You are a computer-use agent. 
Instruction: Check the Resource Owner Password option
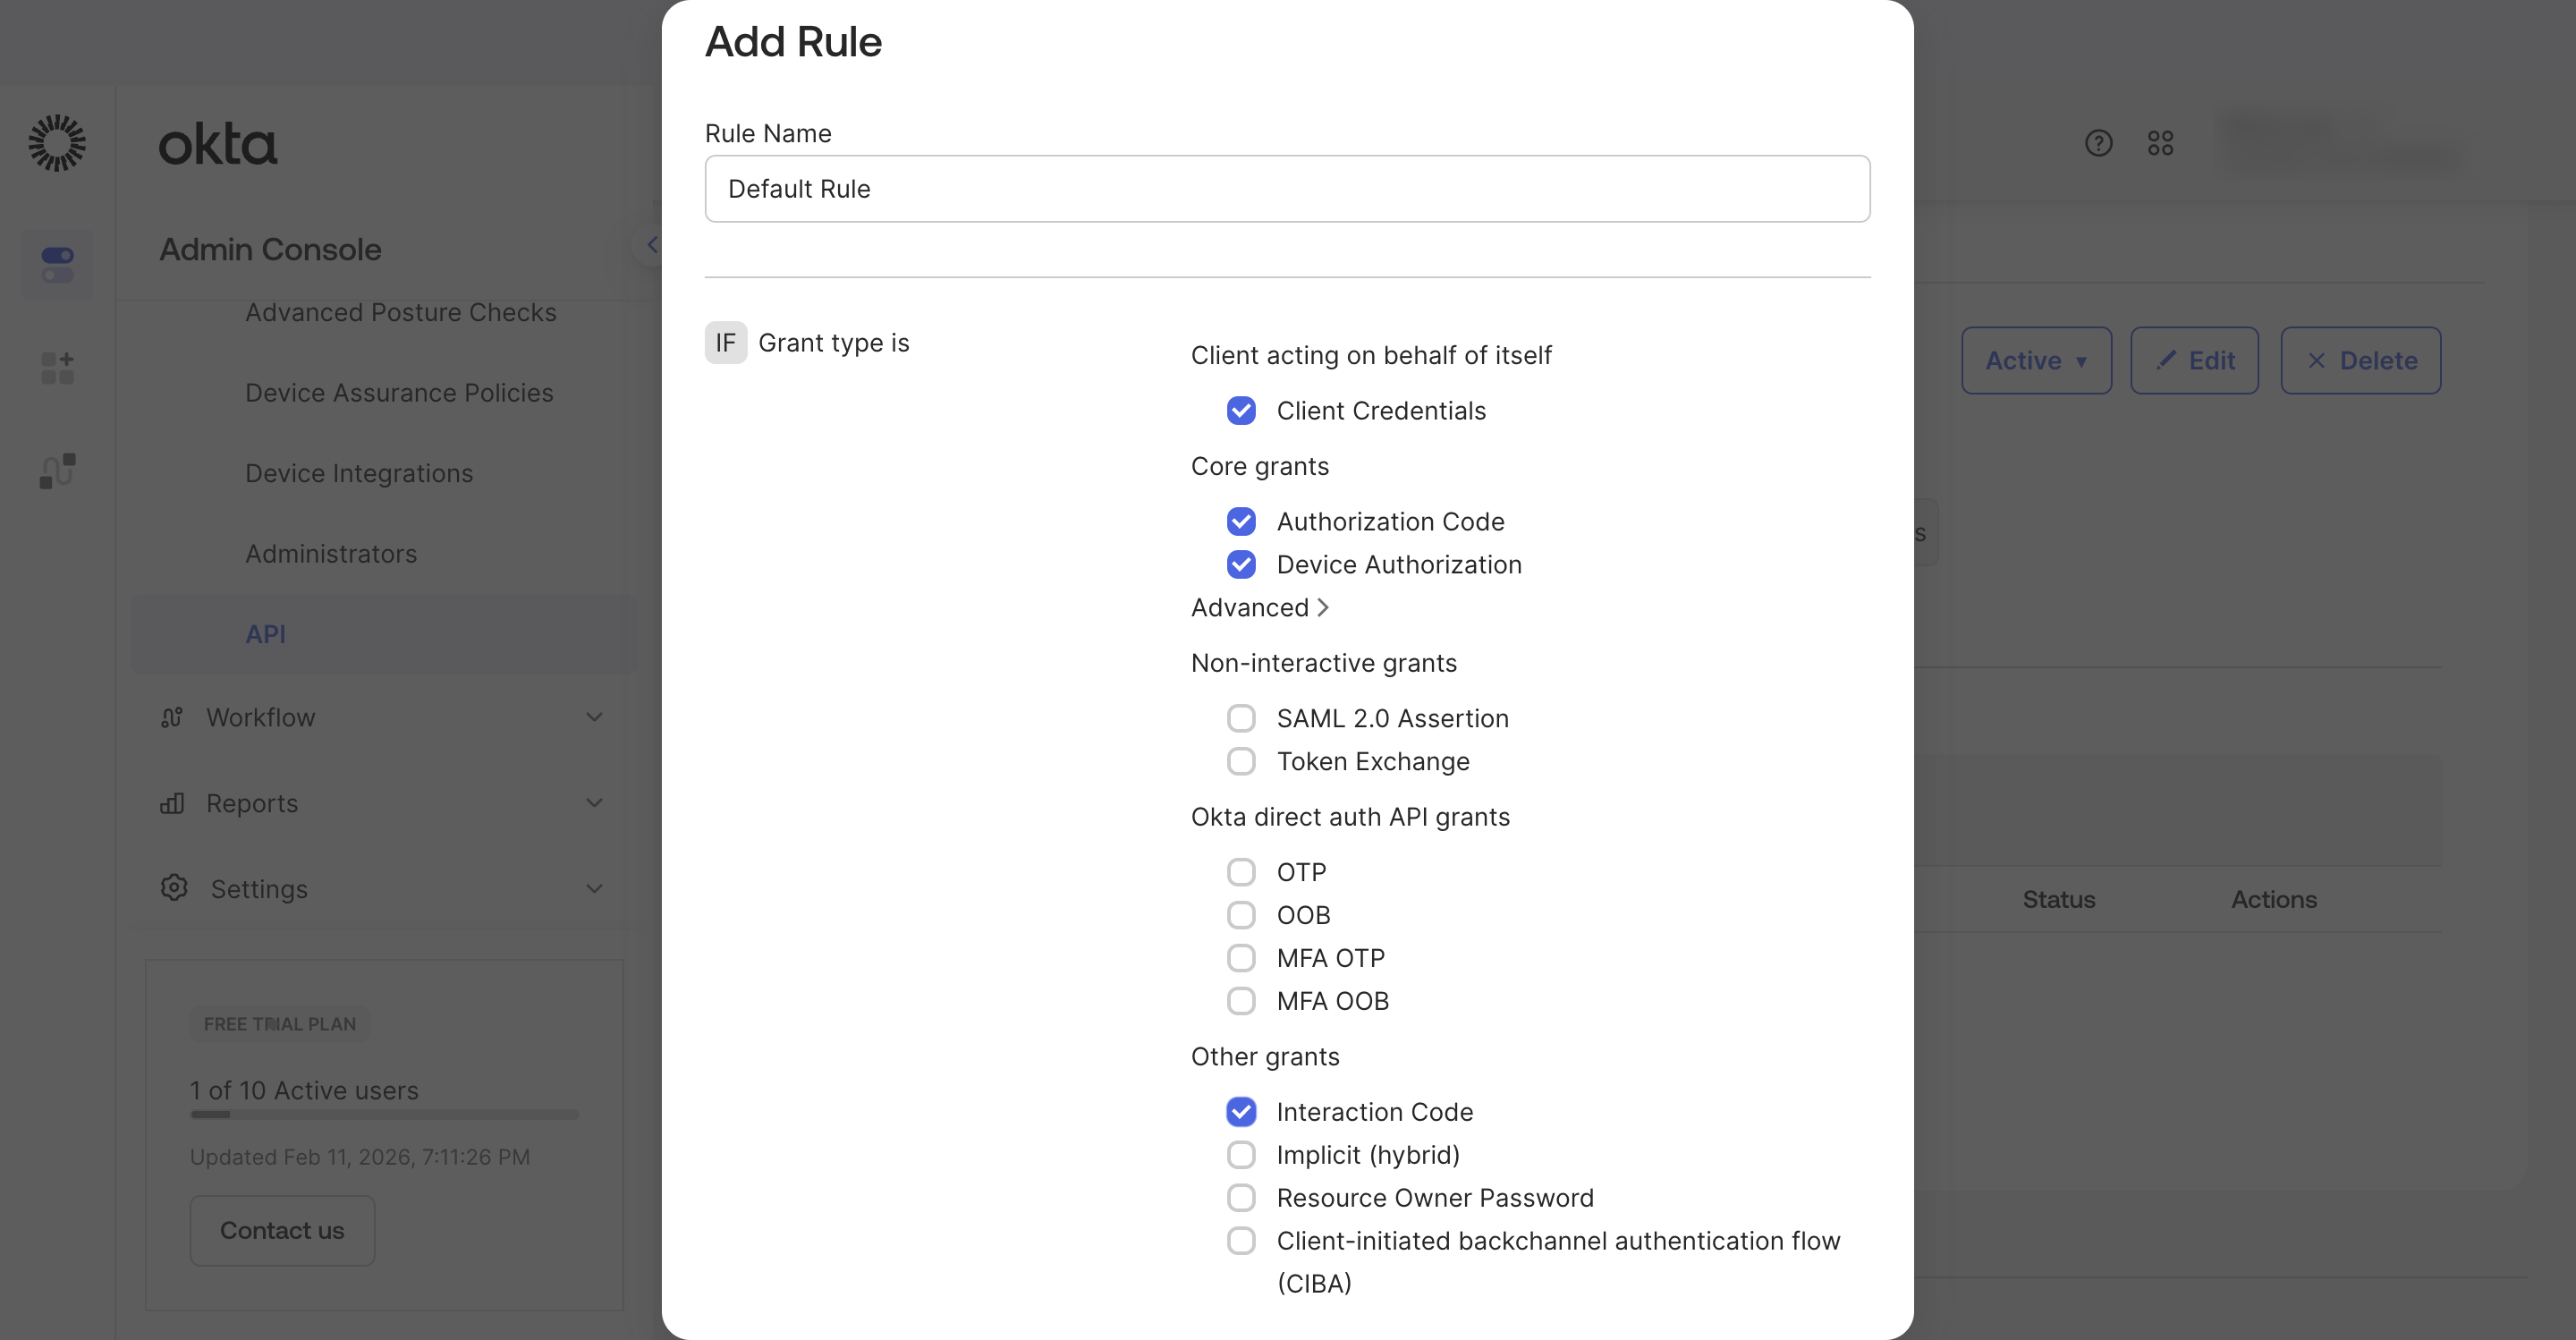(1241, 1198)
